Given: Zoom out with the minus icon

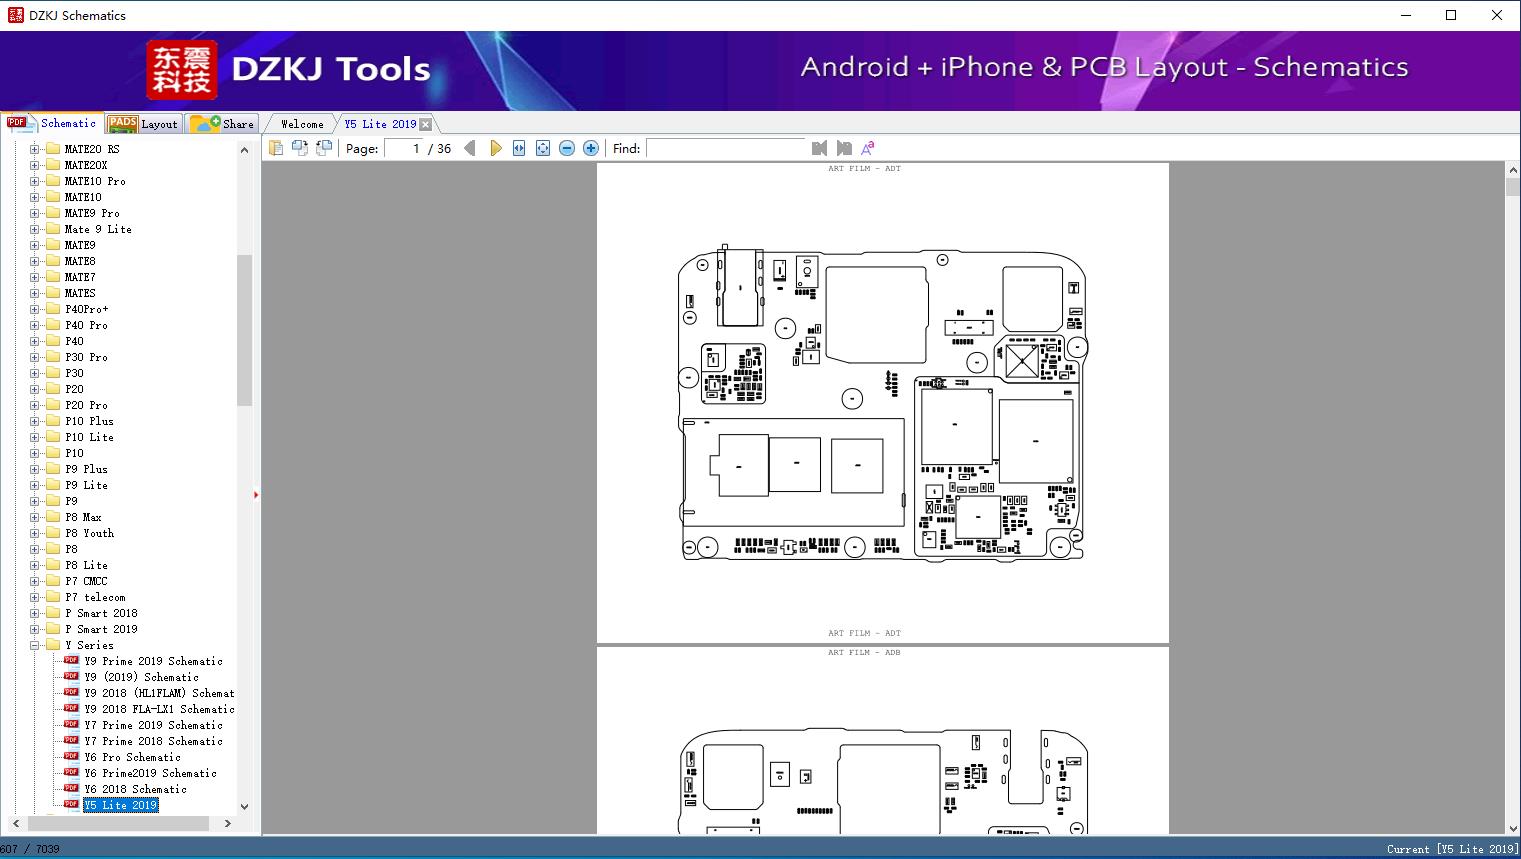Looking at the screenshot, I should coord(567,148).
